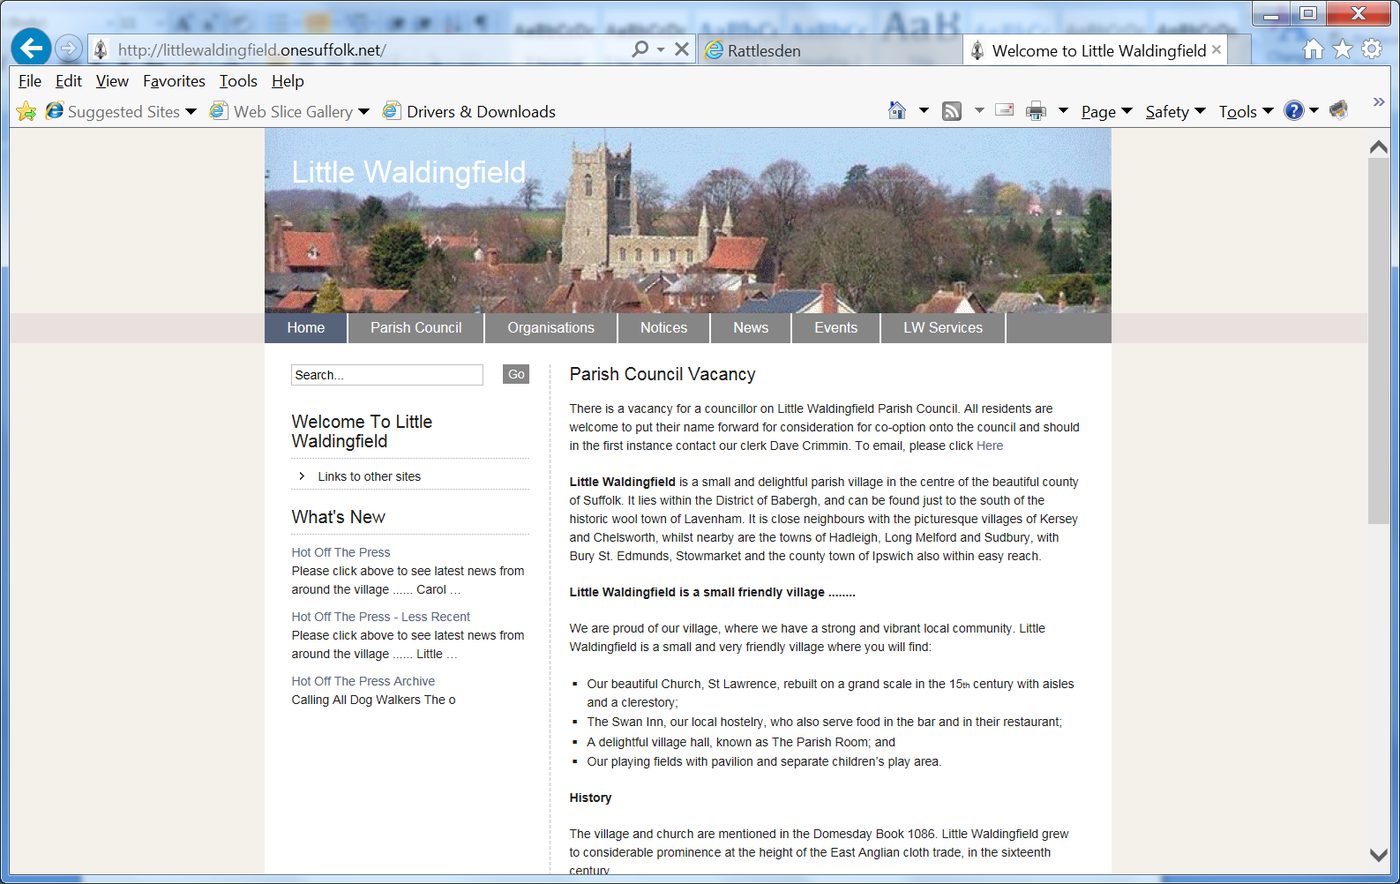Image resolution: width=1400 pixels, height=884 pixels.
Task: Click into the site Search field
Action: (x=387, y=375)
